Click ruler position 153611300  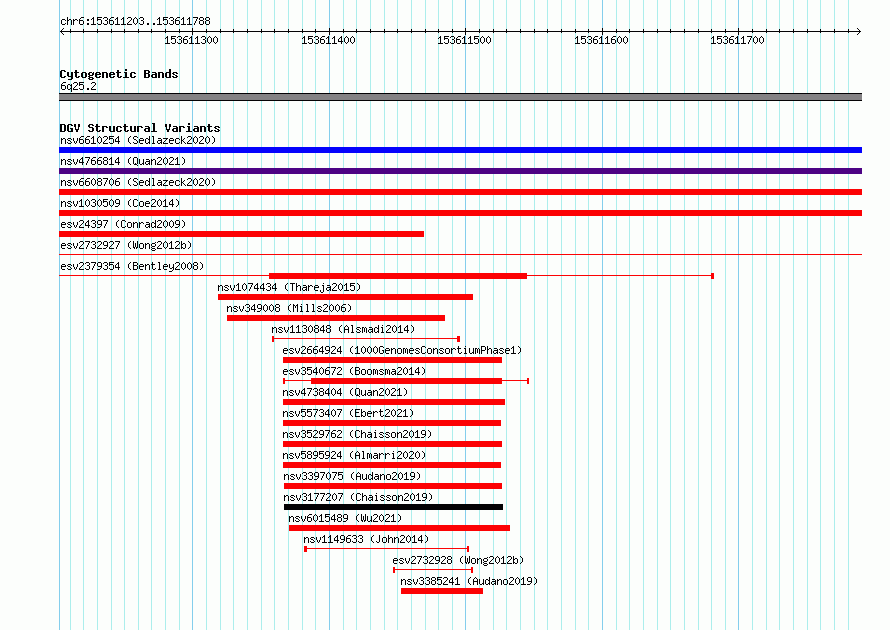point(191,40)
